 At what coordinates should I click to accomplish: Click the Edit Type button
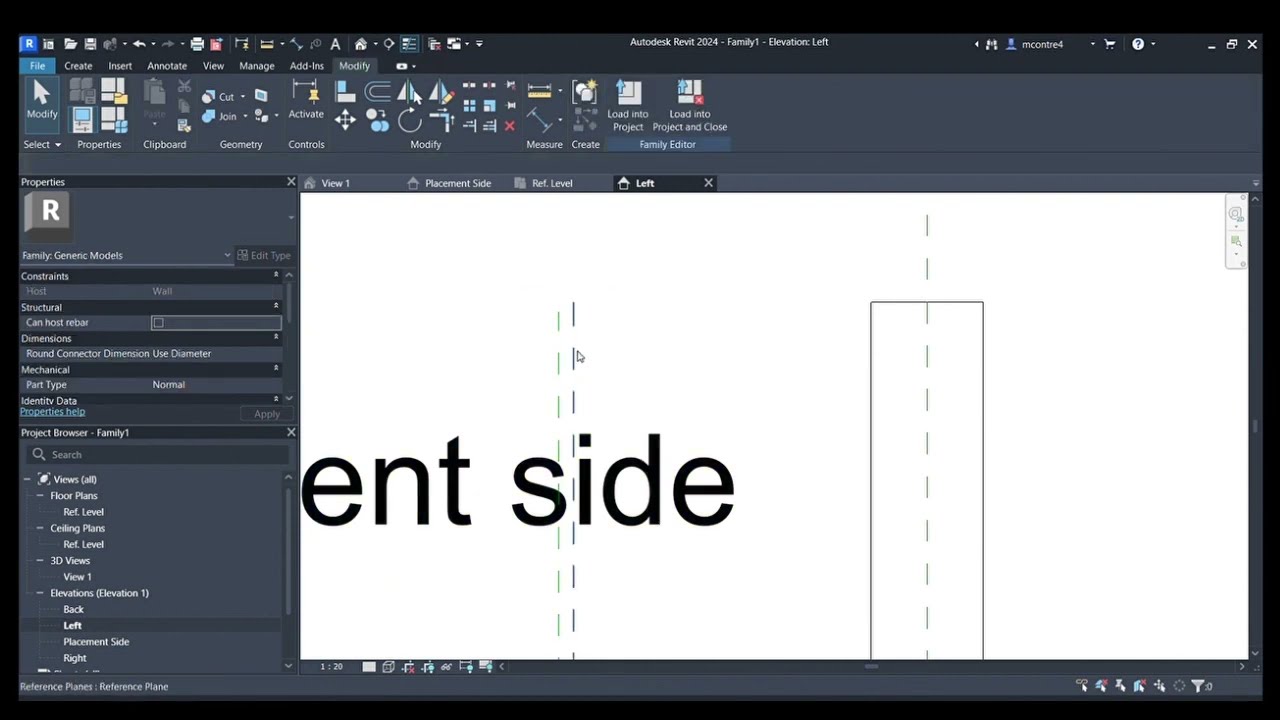[264, 255]
